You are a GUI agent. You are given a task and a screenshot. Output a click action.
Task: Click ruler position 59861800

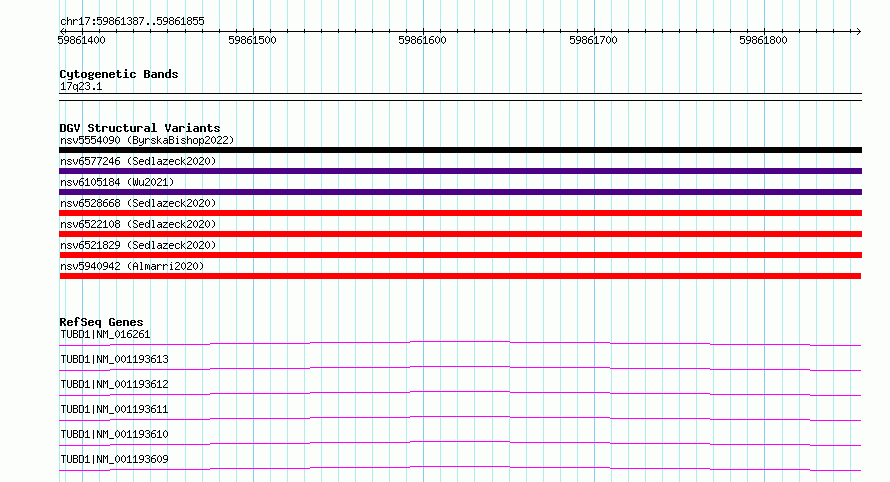click(x=763, y=40)
